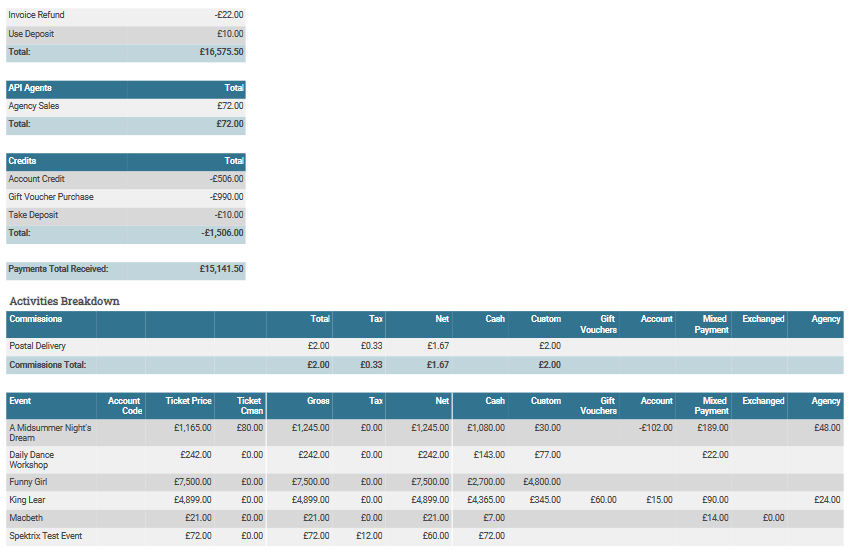Click the £189.00 mixed payment value

713,428
